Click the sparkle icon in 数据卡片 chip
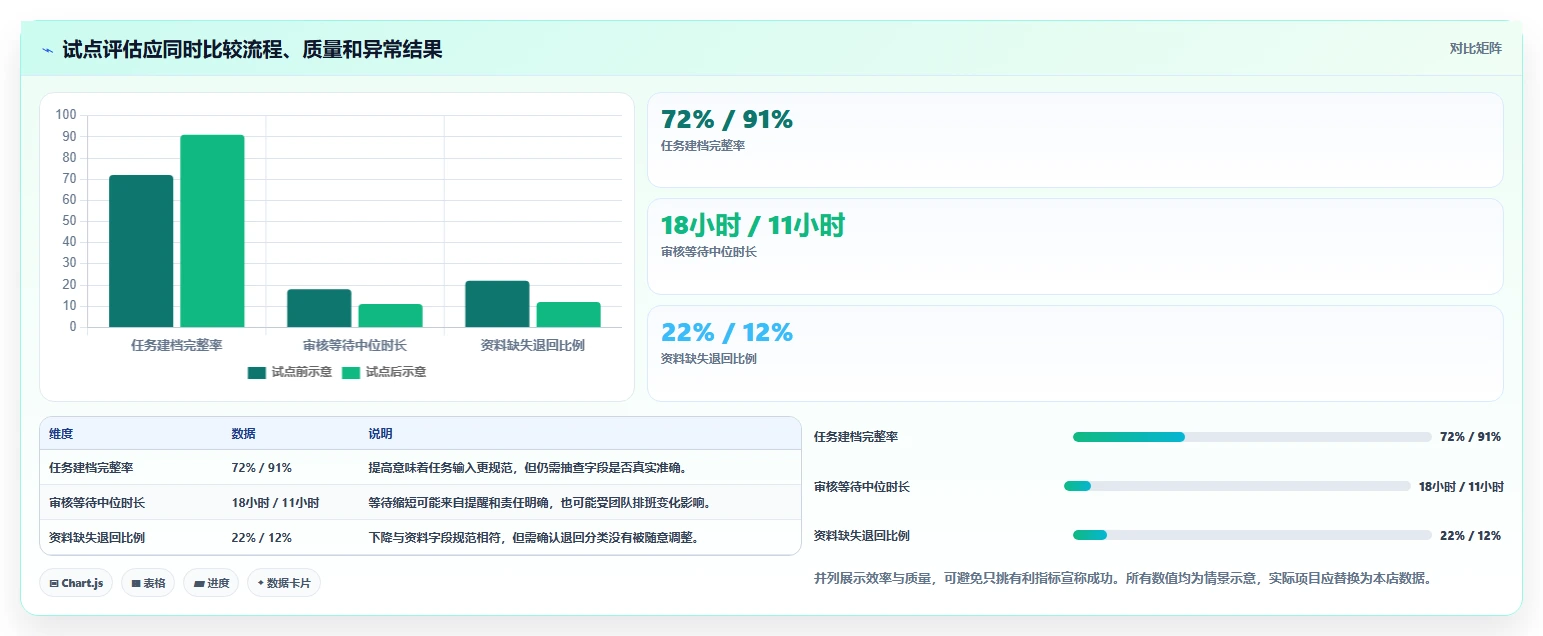Viewport: 1543px width, 636px height. tap(261, 583)
